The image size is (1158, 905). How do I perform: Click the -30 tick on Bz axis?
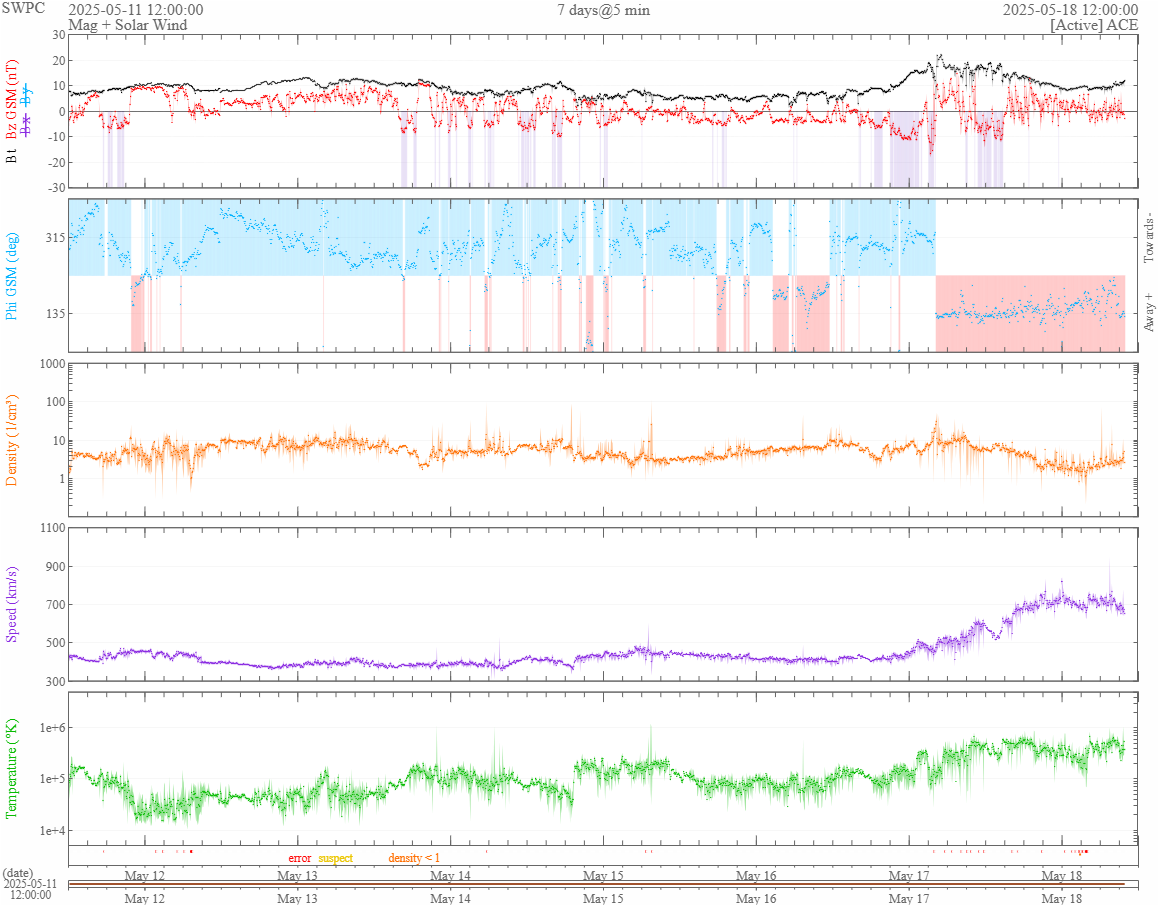tap(57, 188)
